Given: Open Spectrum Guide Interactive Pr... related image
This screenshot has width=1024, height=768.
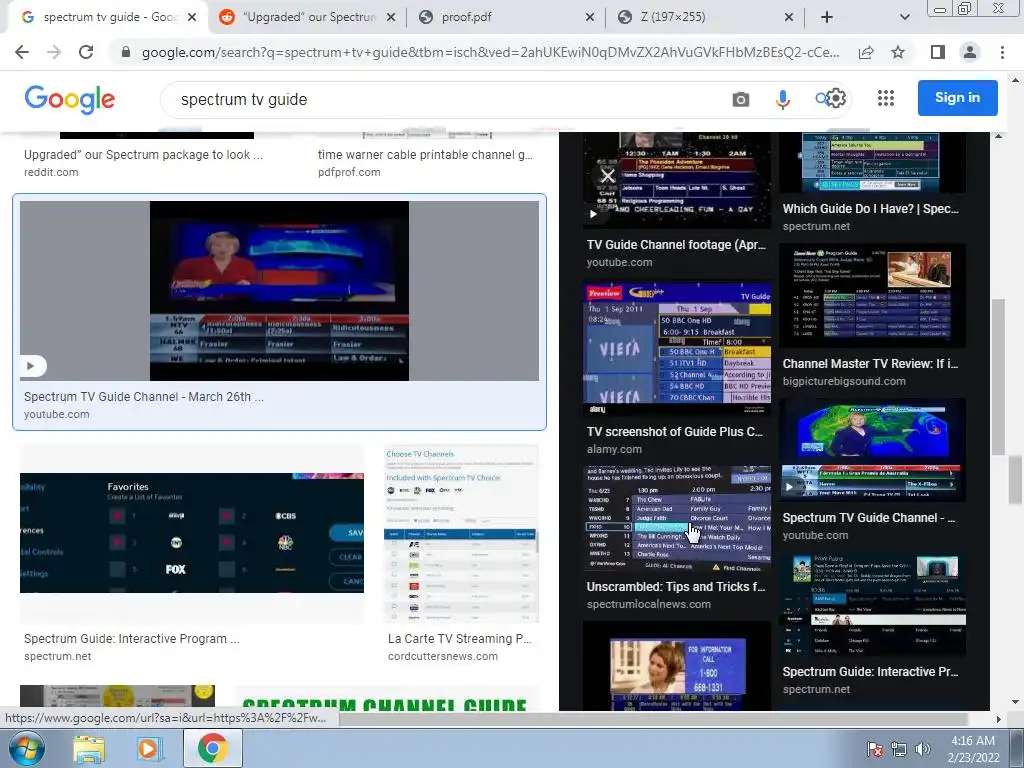Looking at the screenshot, I should pos(872,605).
